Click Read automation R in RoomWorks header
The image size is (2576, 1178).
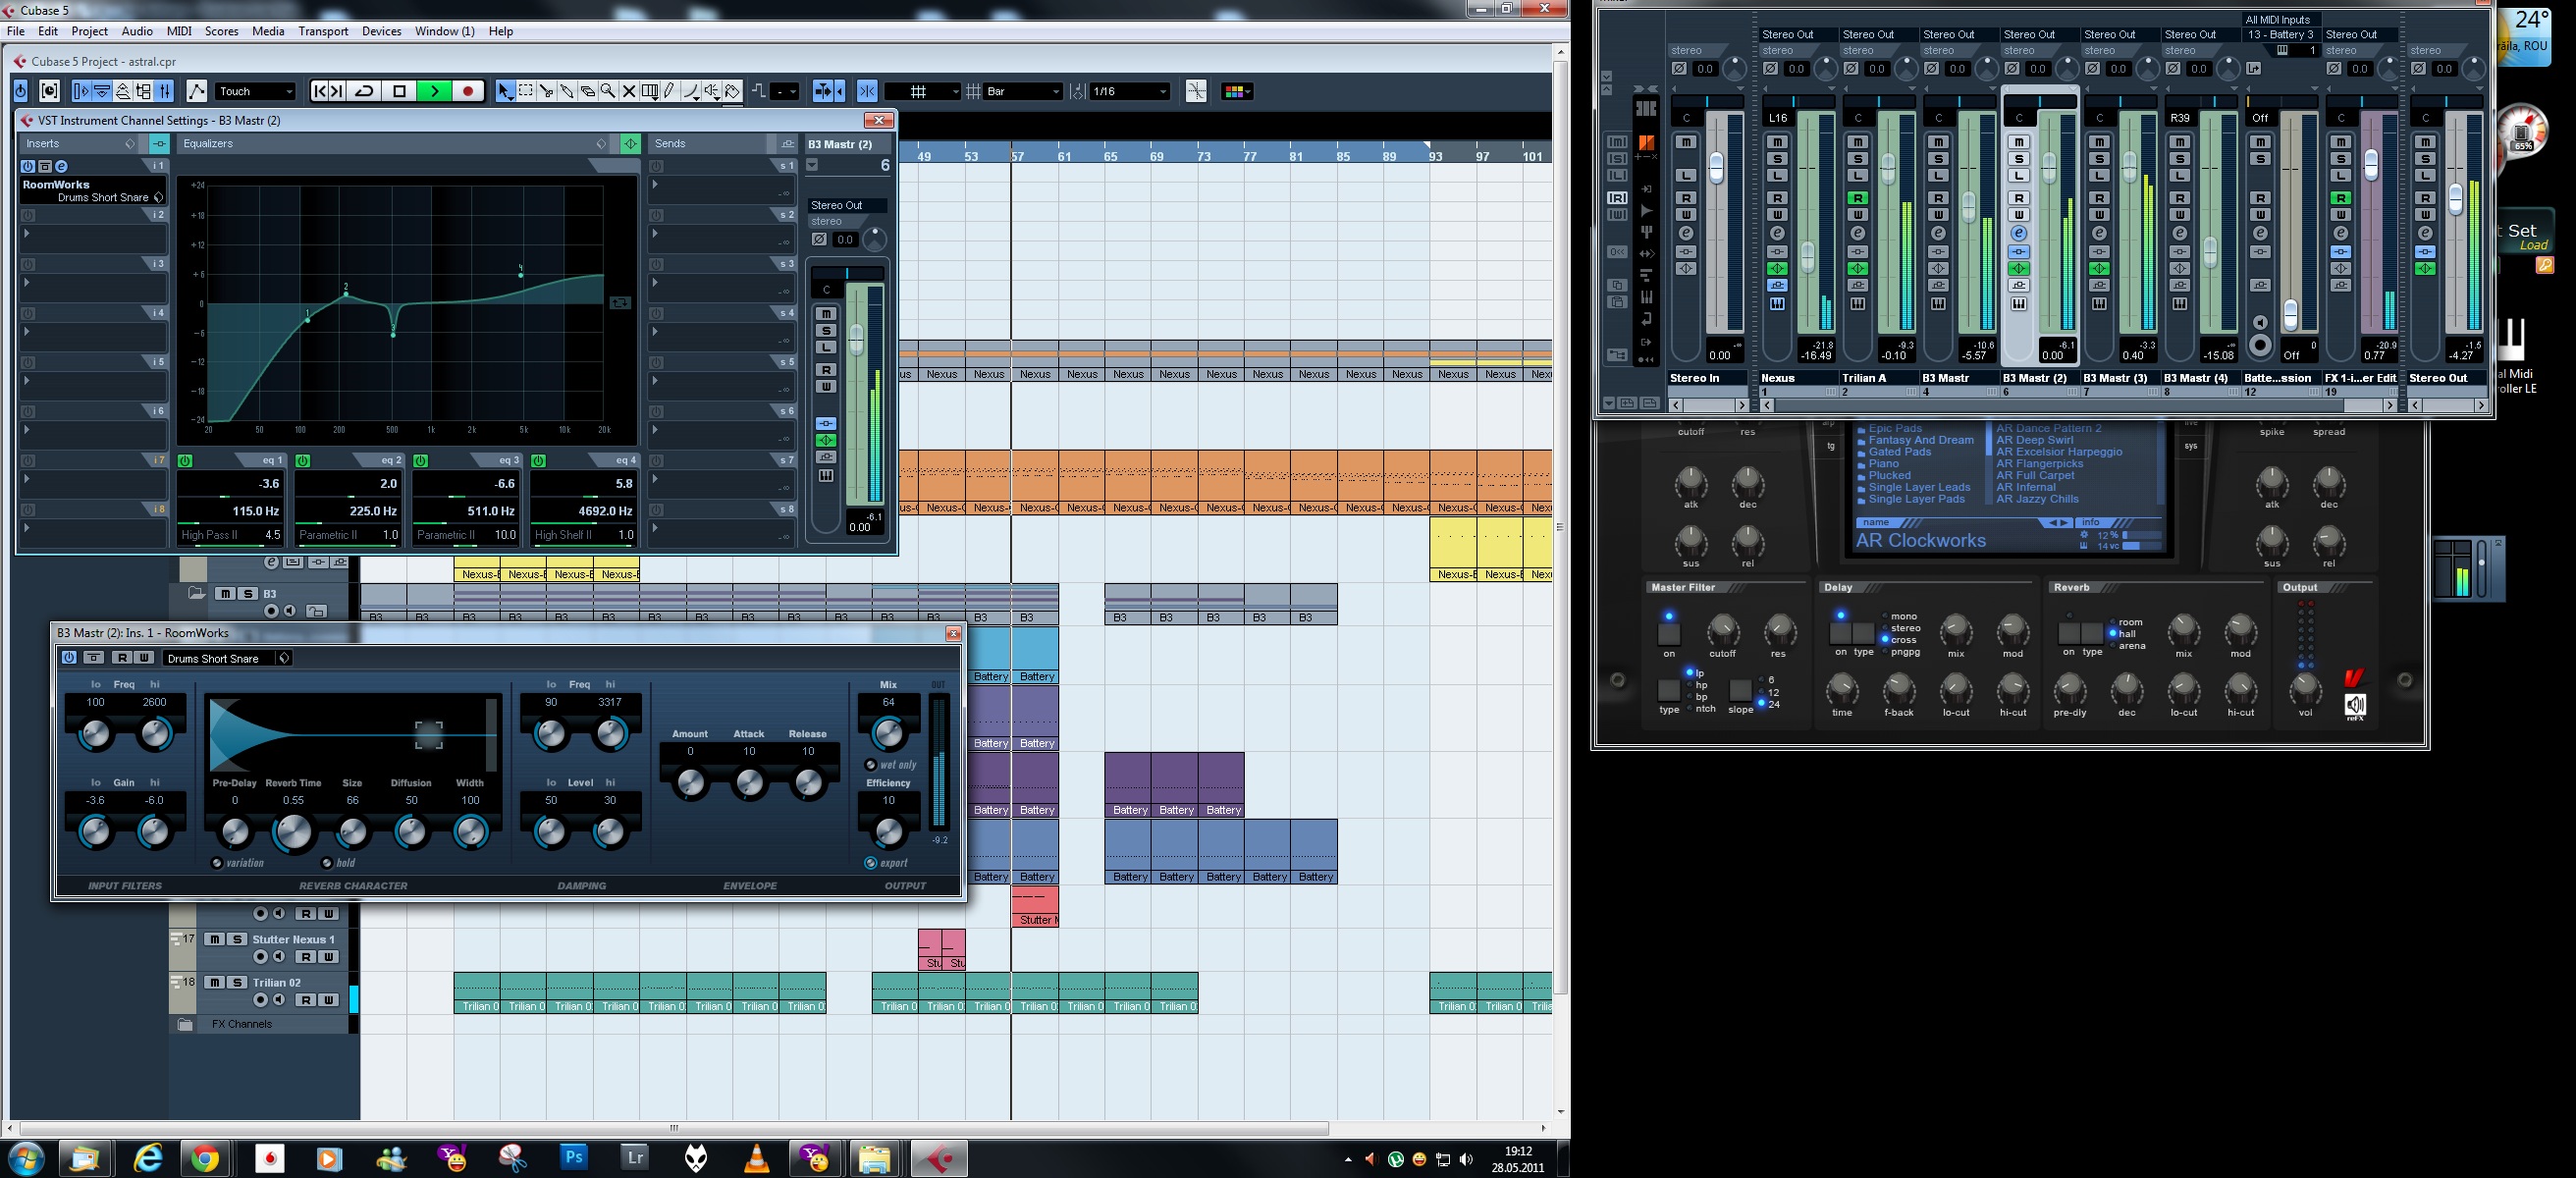pyautogui.click(x=122, y=657)
